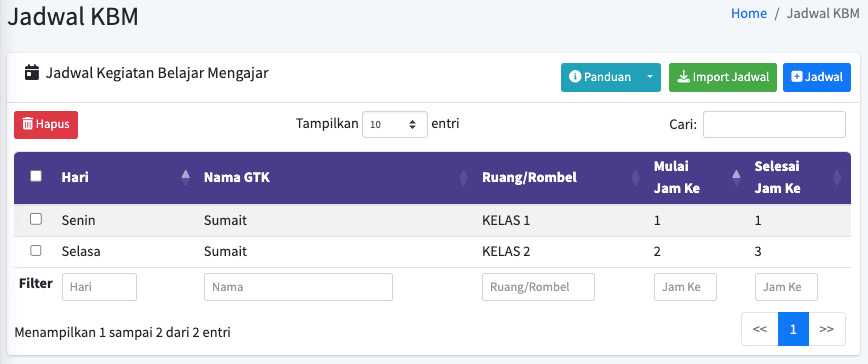This screenshot has width=868, height=364.
Task: Add a new Jadwal with the blue button
Action: [x=817, y=77]
